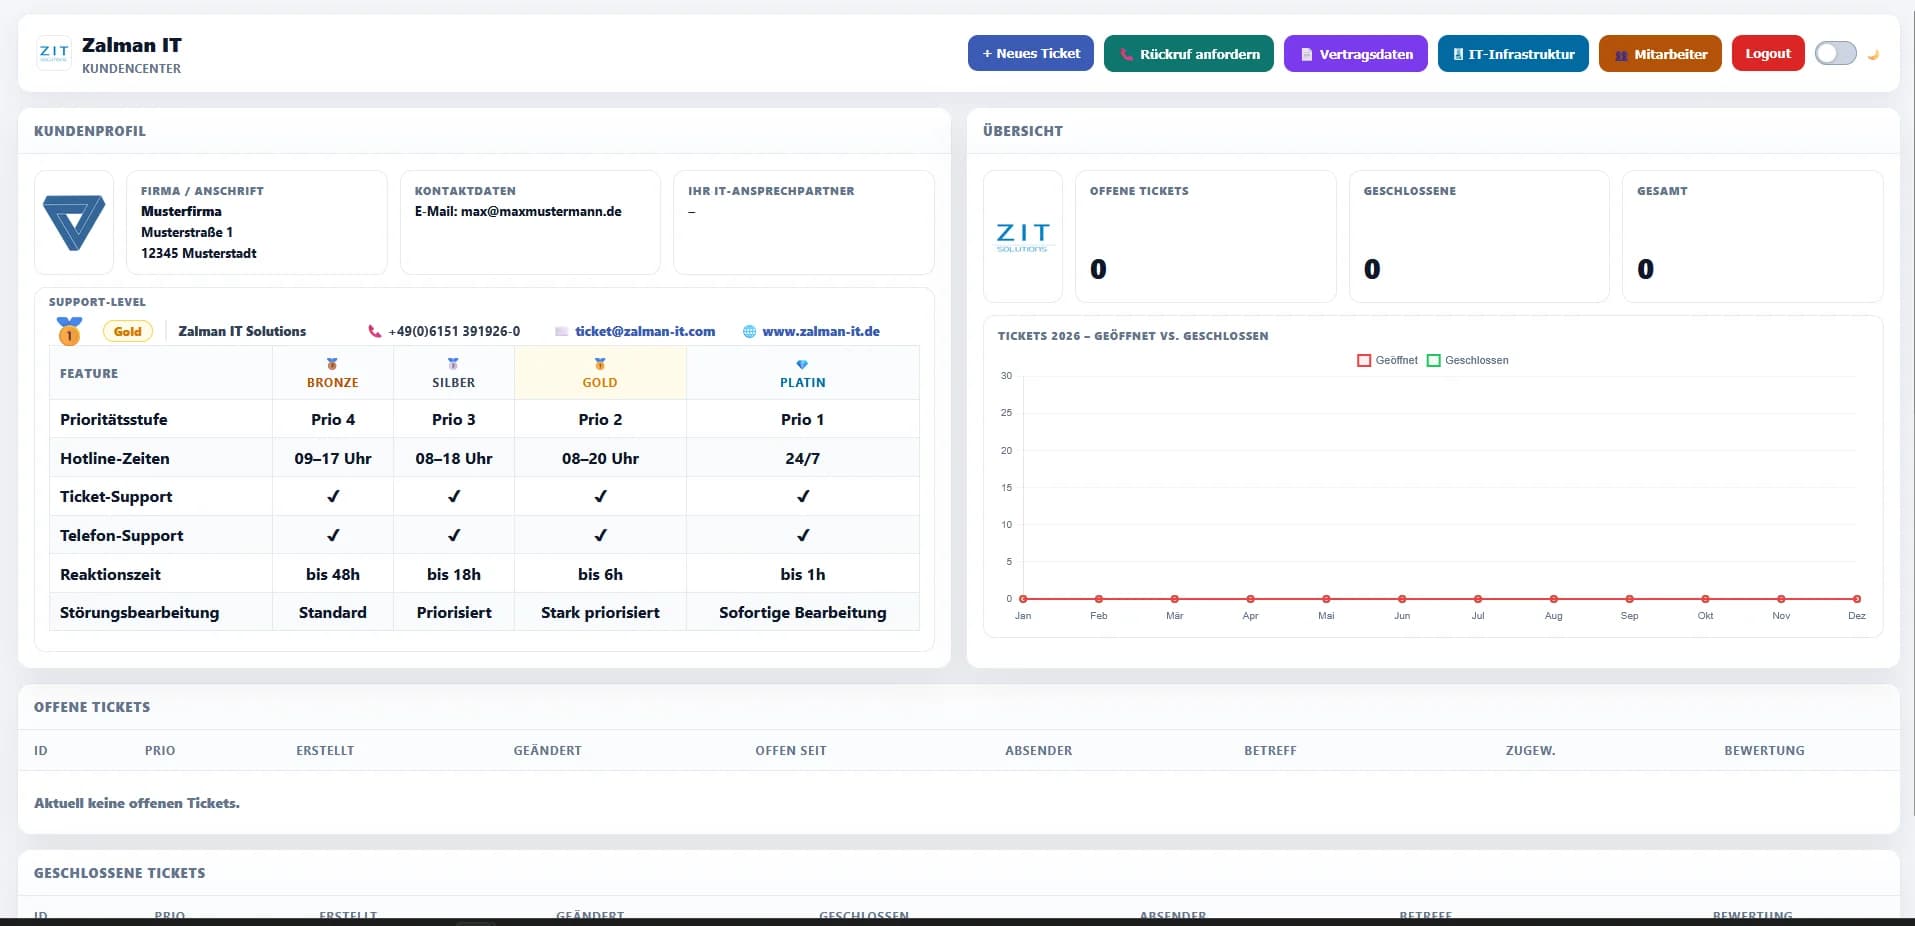This screenshot has height=926, width=1915.
Task: Click the 'Störungsbearbeitung' feature row label
Action: (139, 612)
